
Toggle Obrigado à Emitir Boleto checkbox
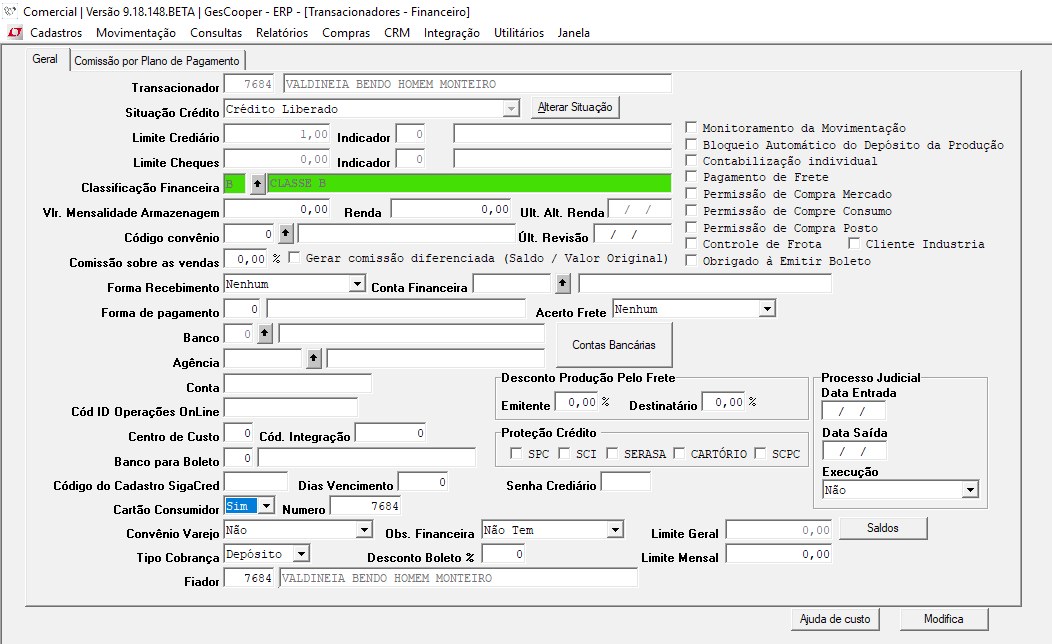coord(691,261)
